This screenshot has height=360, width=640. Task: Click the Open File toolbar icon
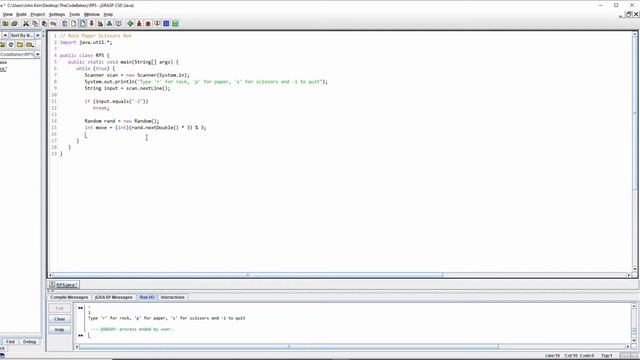(x=5, y=24)
